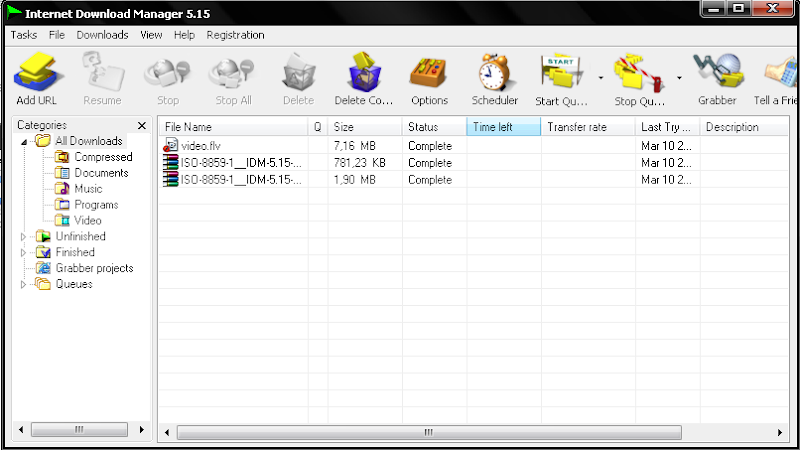This screenshot has width=800, height=450.
Task: Expand the Unfinished tree node
Action: [x=23, y=237]
